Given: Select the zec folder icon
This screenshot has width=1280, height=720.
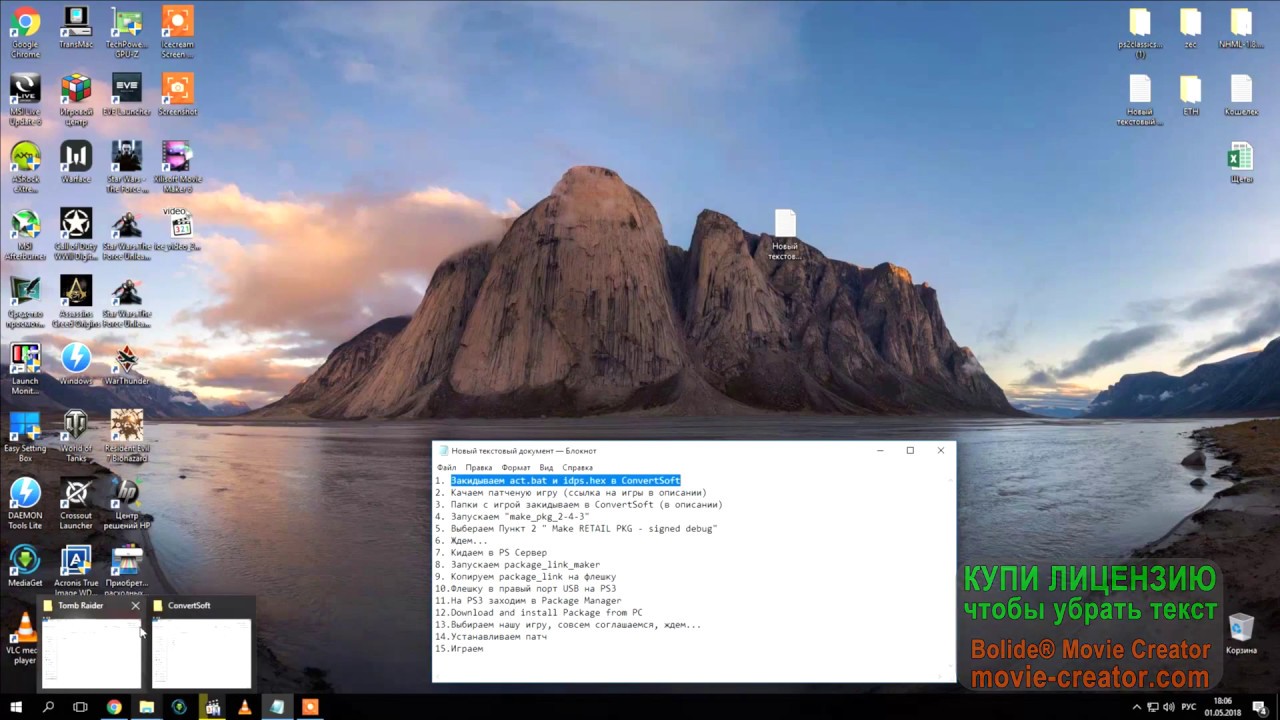Looking at the screenshot, I should (x=1190, y=30).
